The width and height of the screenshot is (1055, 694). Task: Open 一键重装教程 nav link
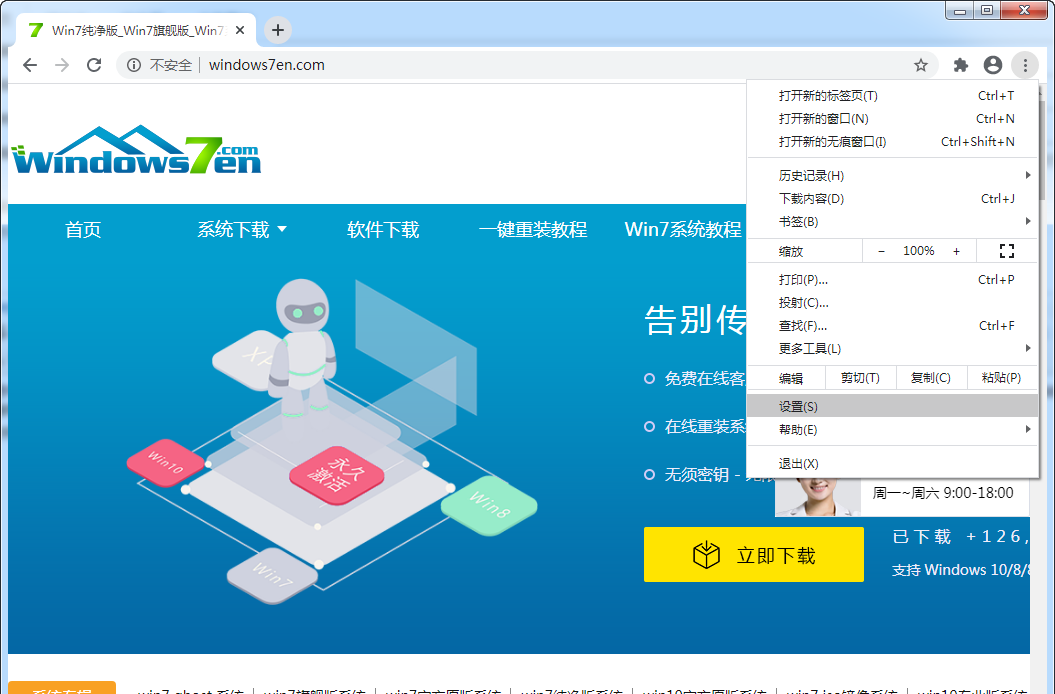[533, 230]
